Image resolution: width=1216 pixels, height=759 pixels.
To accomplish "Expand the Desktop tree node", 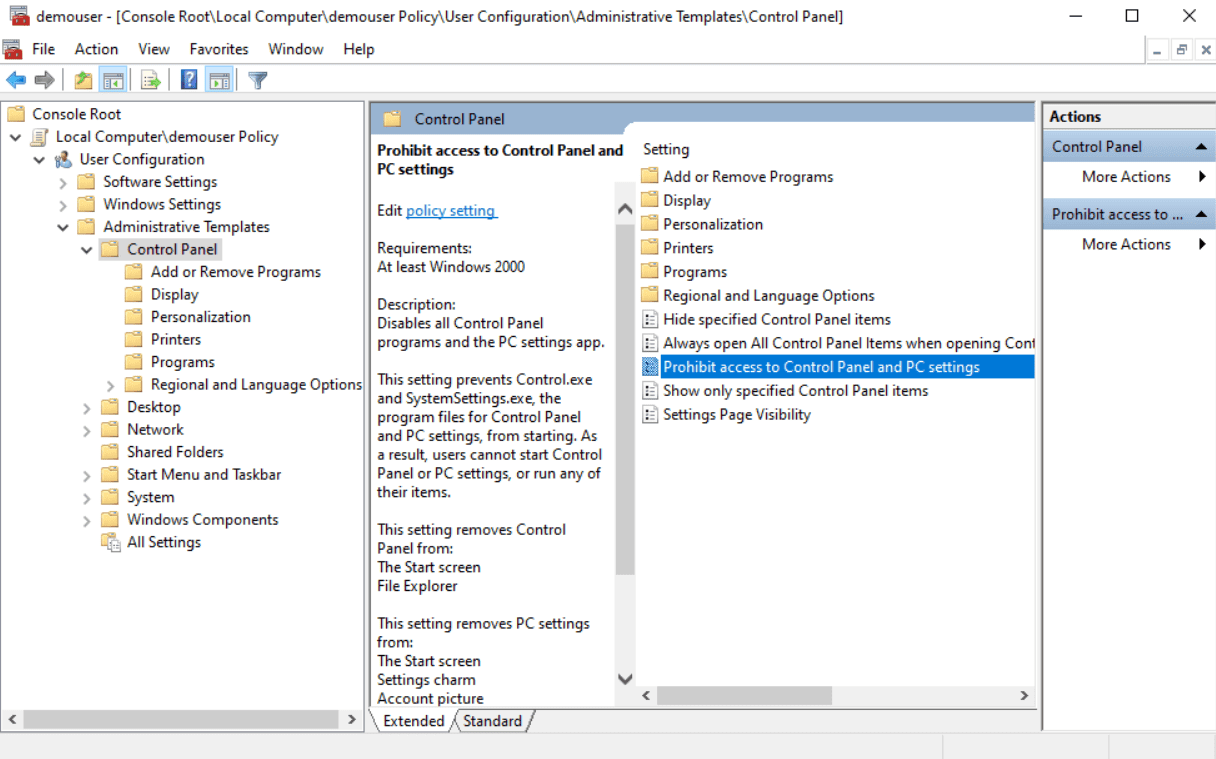I will [x=87, y=407].
